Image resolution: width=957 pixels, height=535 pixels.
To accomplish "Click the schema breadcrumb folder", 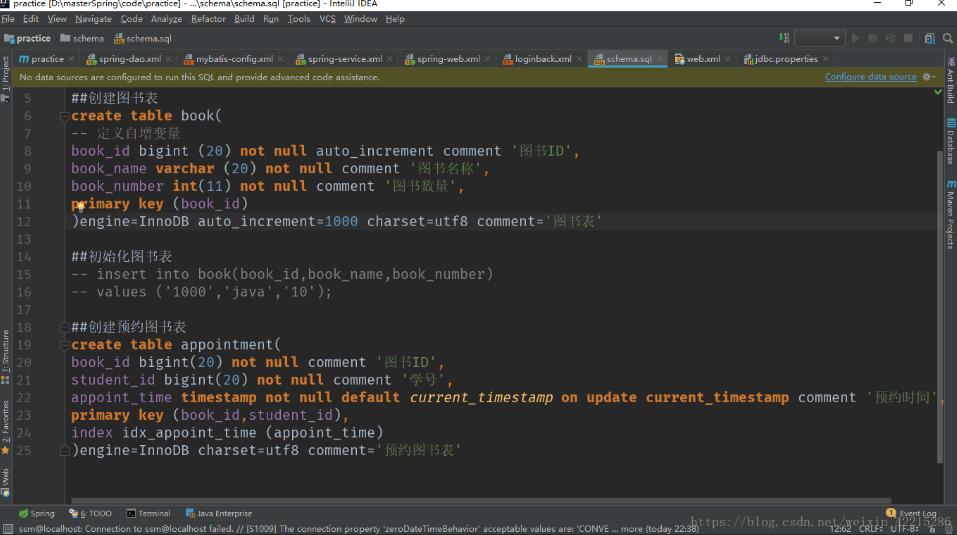I will (83, 39).
